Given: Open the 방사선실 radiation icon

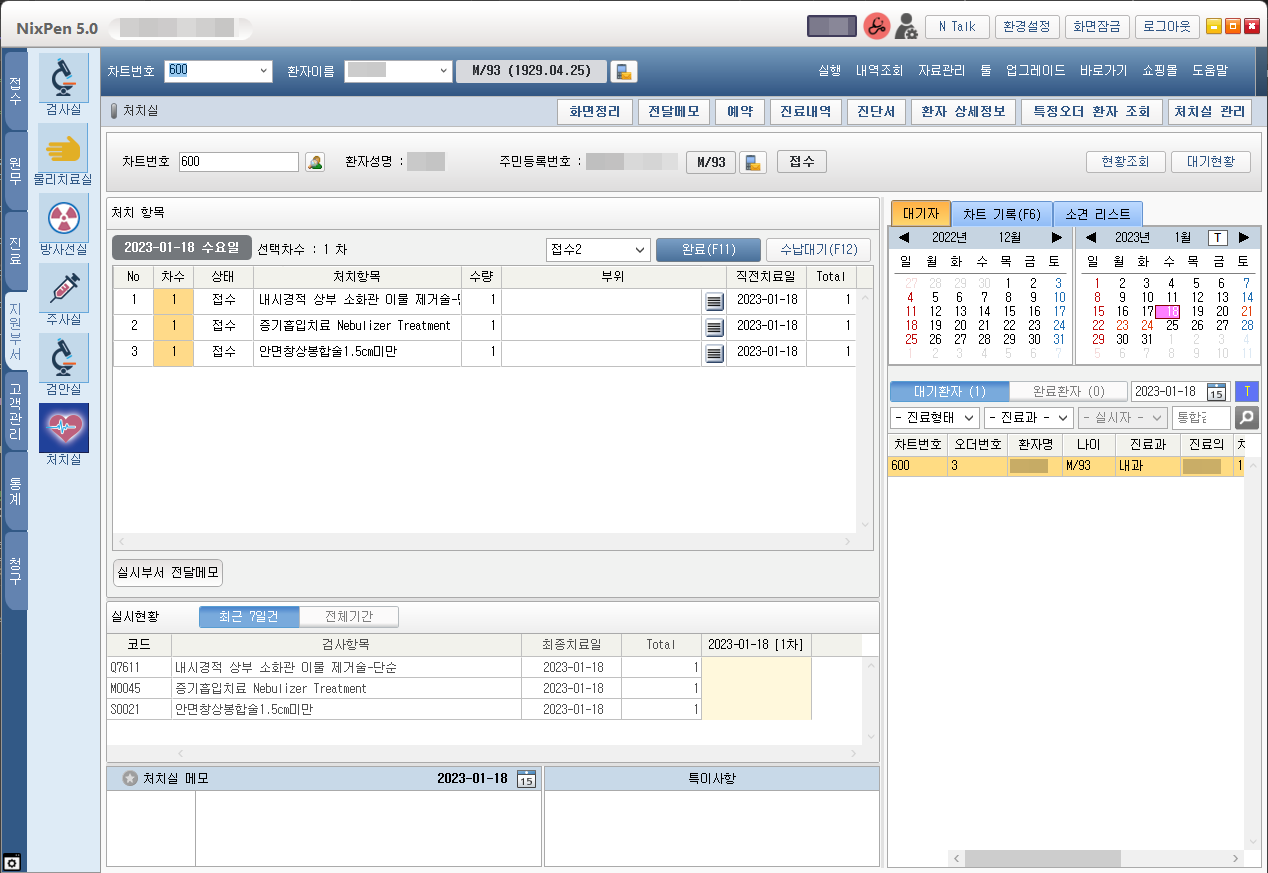Looking at the screenshot, I should (x=63, y=218).
